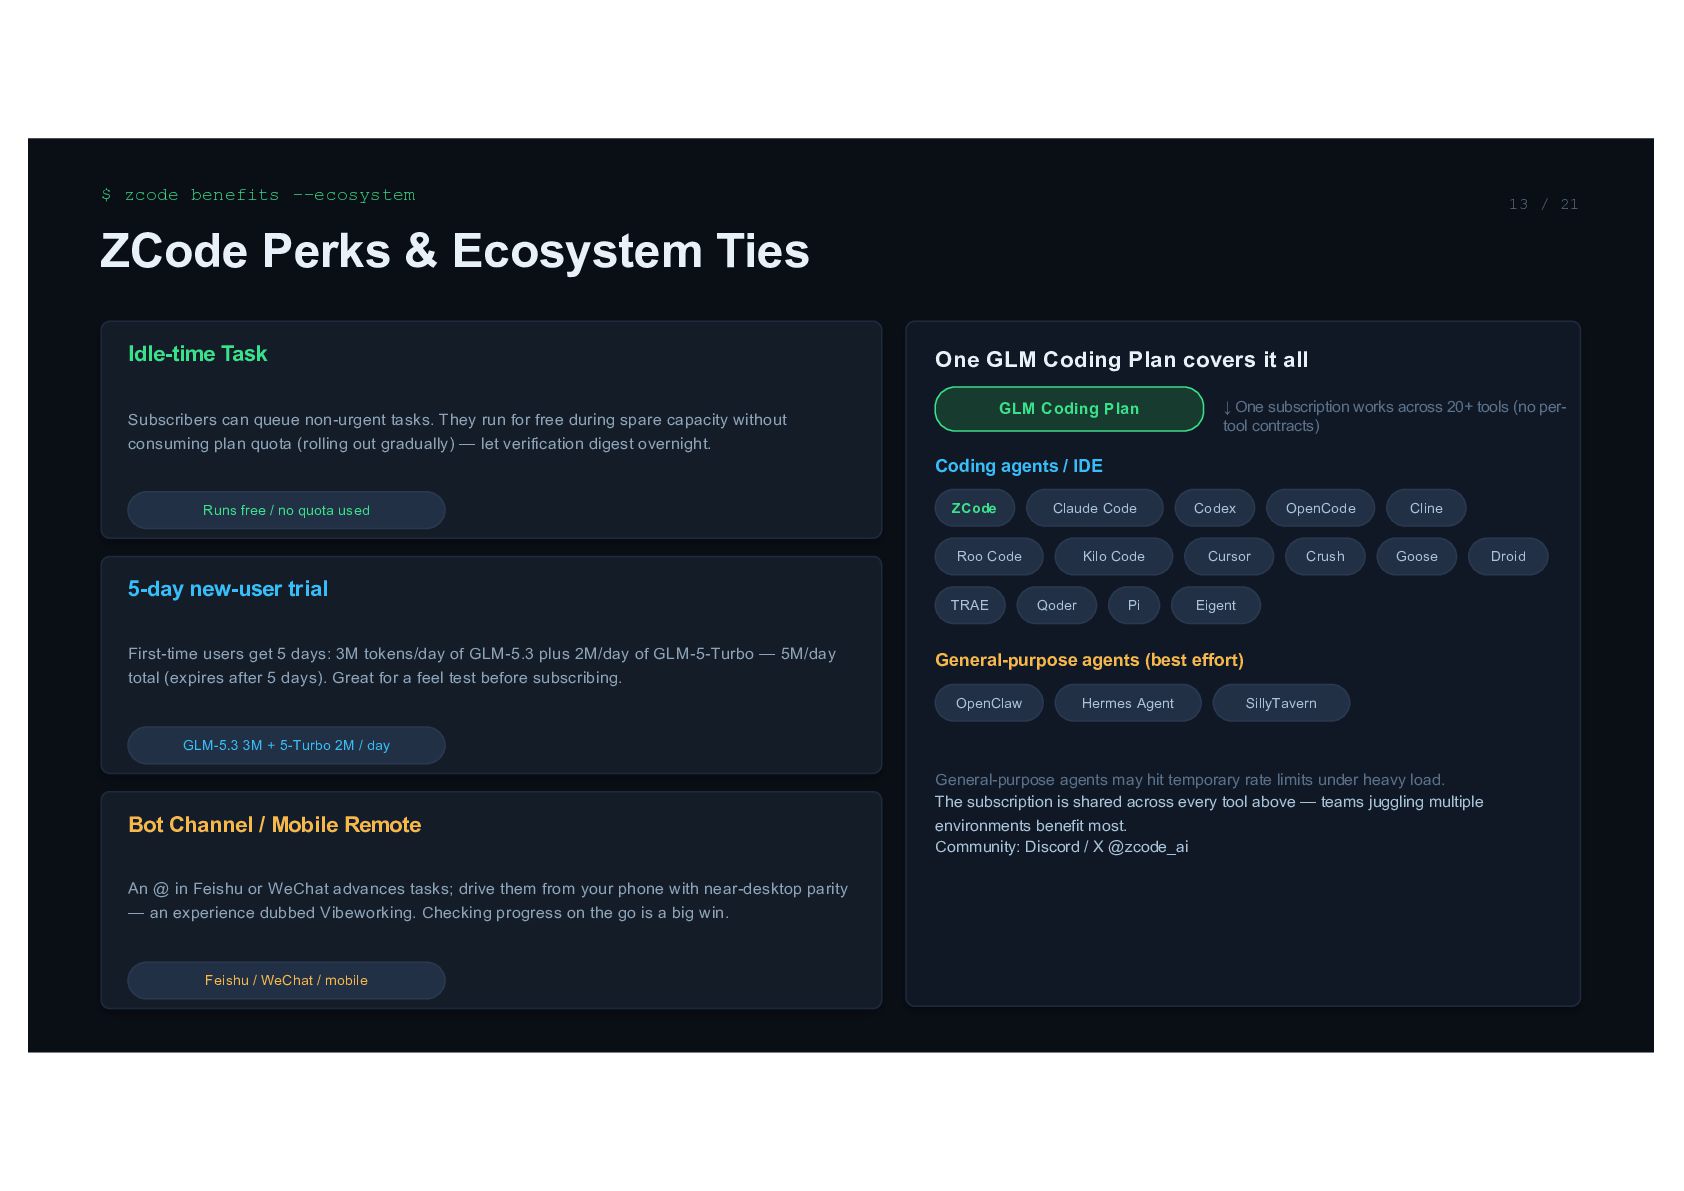Click 'One GLM Coding Plan covers it all' heading

tap(1121, 360)
